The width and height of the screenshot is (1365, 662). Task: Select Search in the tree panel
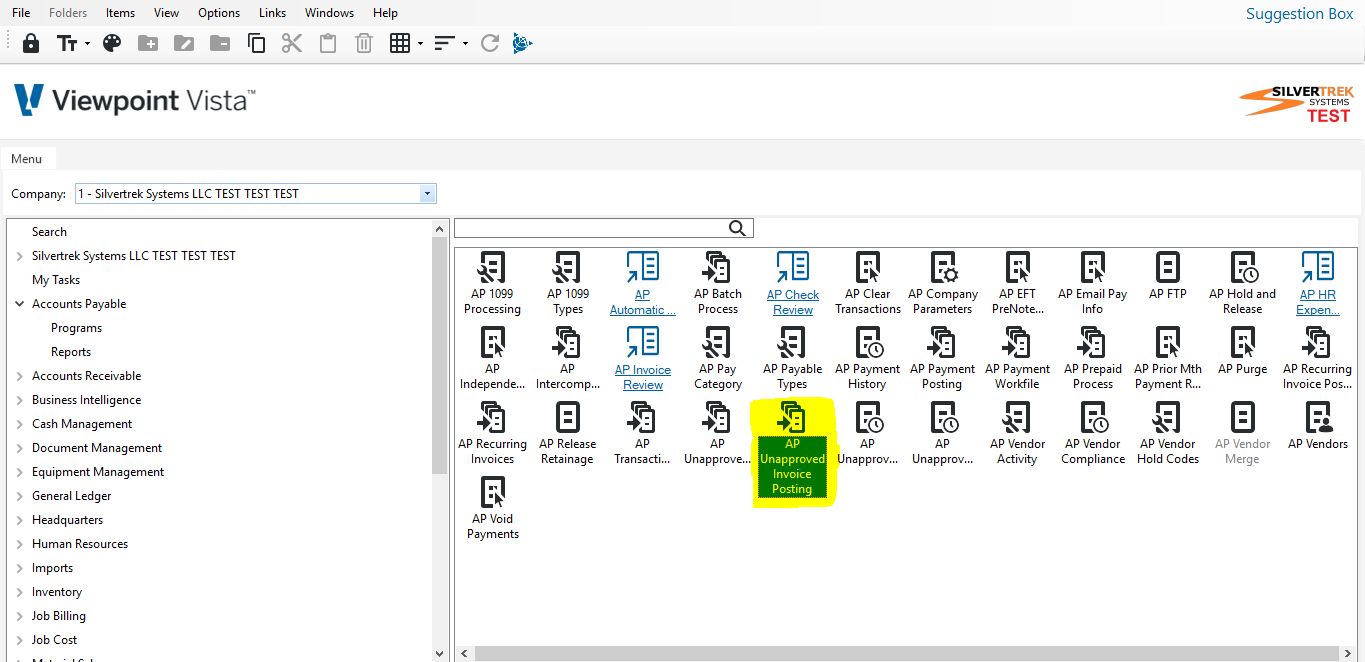point(49,232)
